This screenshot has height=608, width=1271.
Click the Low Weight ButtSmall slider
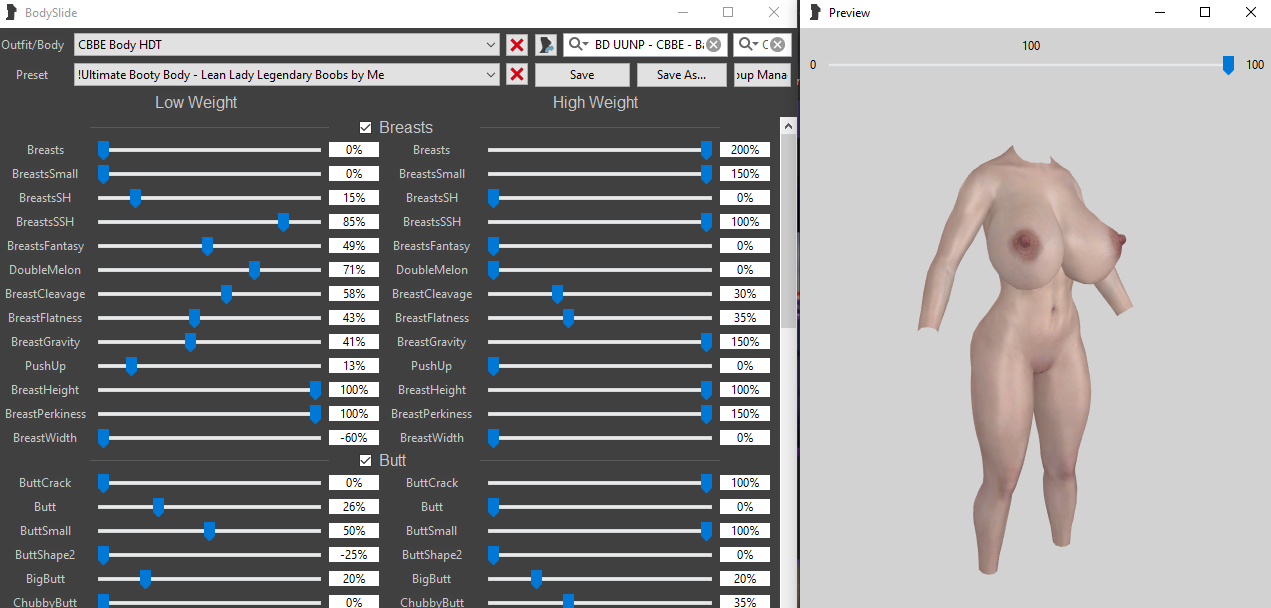point(209,531)
